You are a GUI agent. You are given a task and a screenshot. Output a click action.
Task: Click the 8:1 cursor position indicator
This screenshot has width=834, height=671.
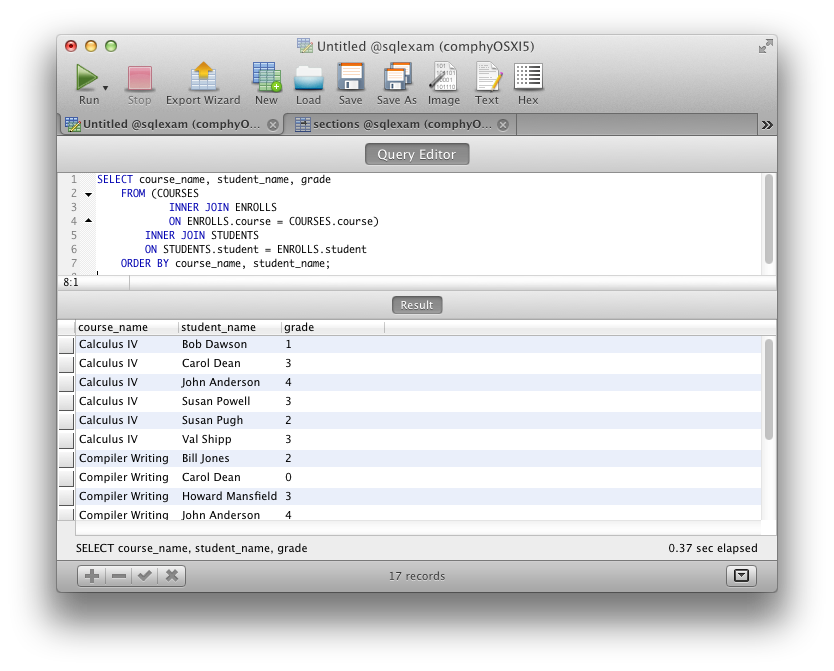71,283
